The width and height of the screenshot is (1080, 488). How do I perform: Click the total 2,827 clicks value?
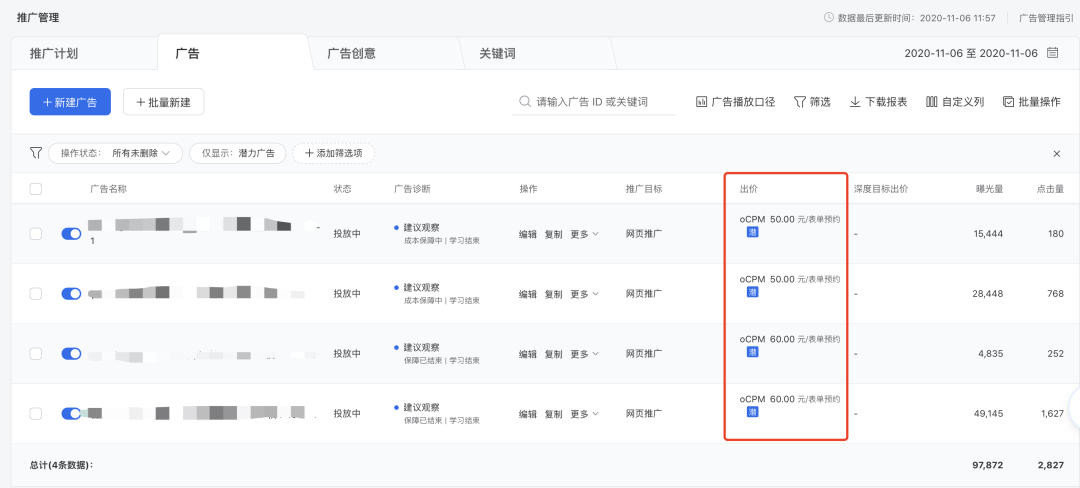point(1051,465)
